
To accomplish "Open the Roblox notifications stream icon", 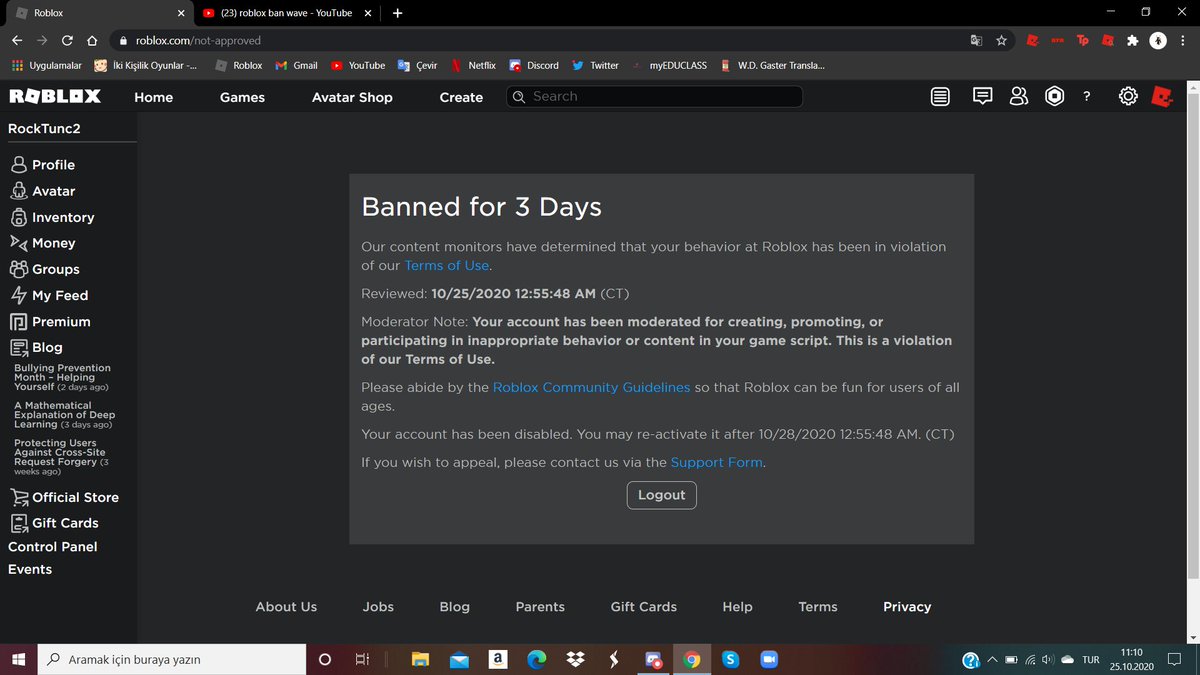I will coord(940,97).
